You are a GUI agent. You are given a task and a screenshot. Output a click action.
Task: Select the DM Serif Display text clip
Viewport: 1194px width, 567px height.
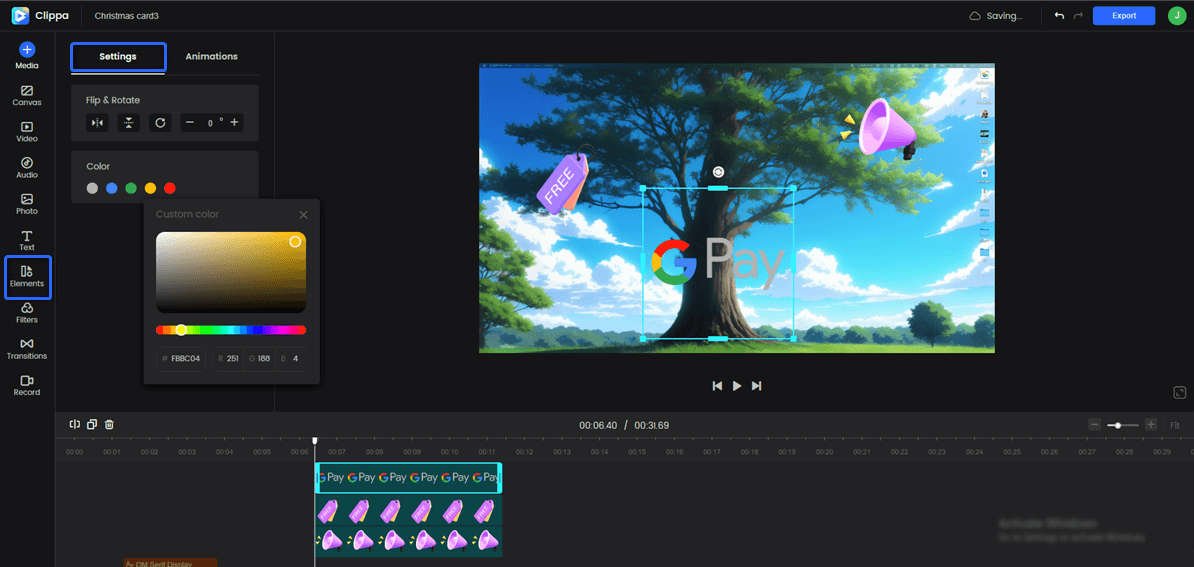[170, 563]
